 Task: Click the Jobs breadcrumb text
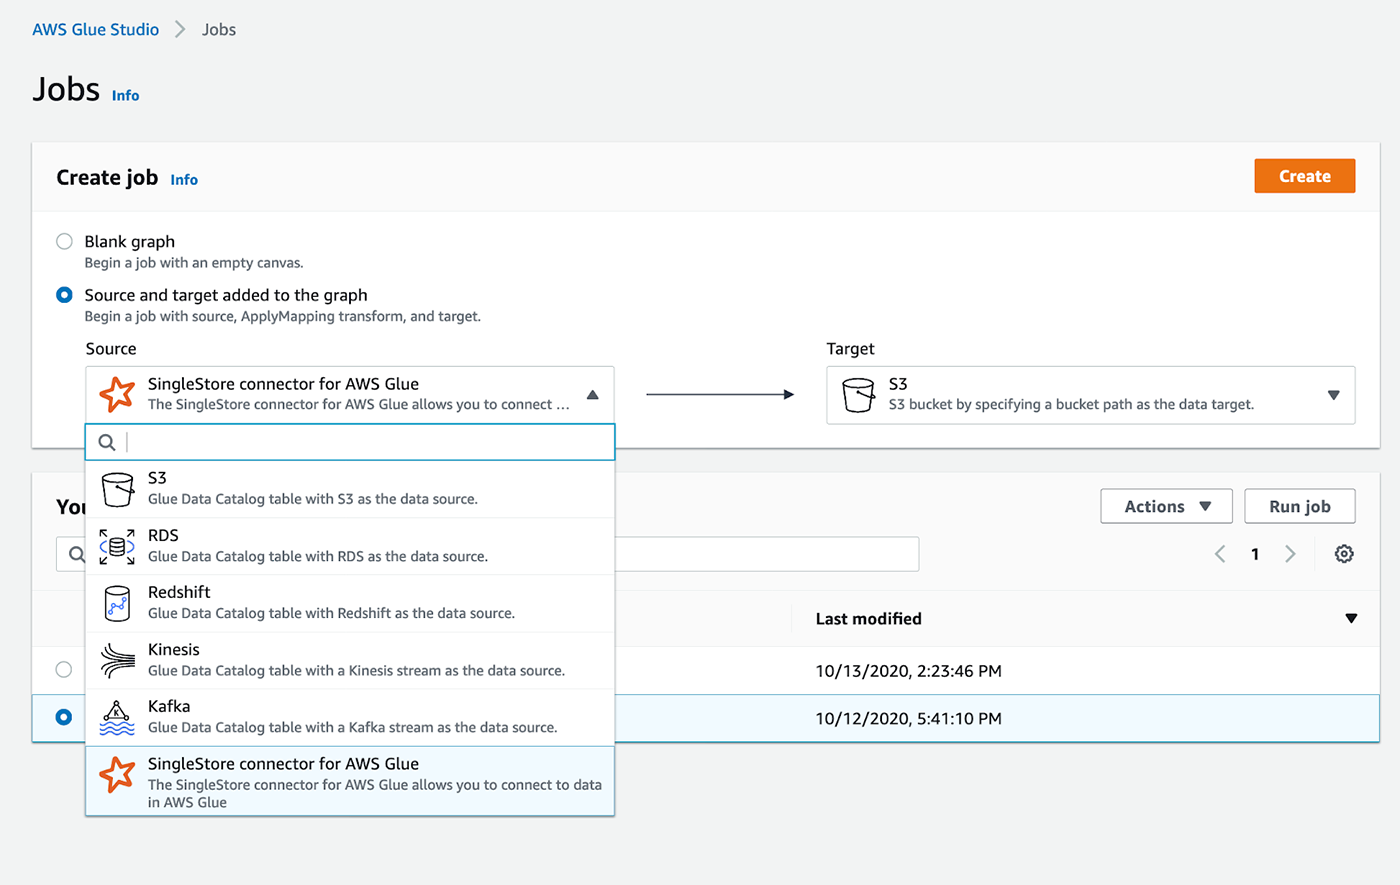(x=219, y=30)
